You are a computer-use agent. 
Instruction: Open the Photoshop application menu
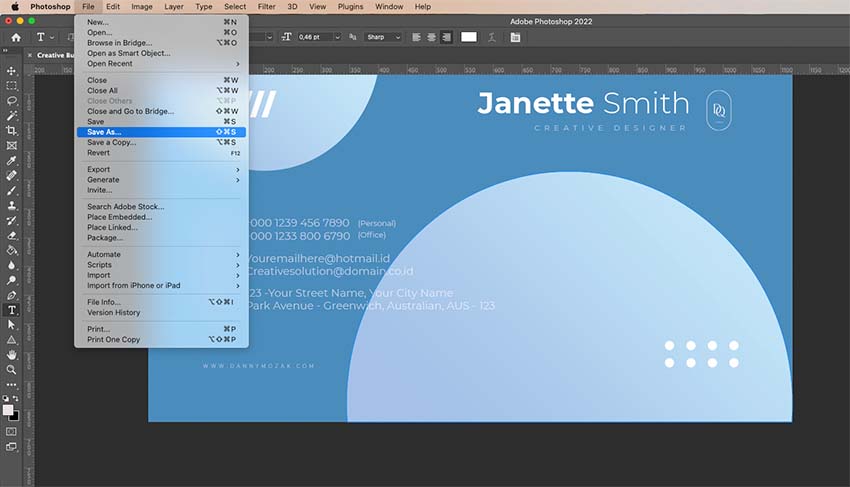[50, 7]
